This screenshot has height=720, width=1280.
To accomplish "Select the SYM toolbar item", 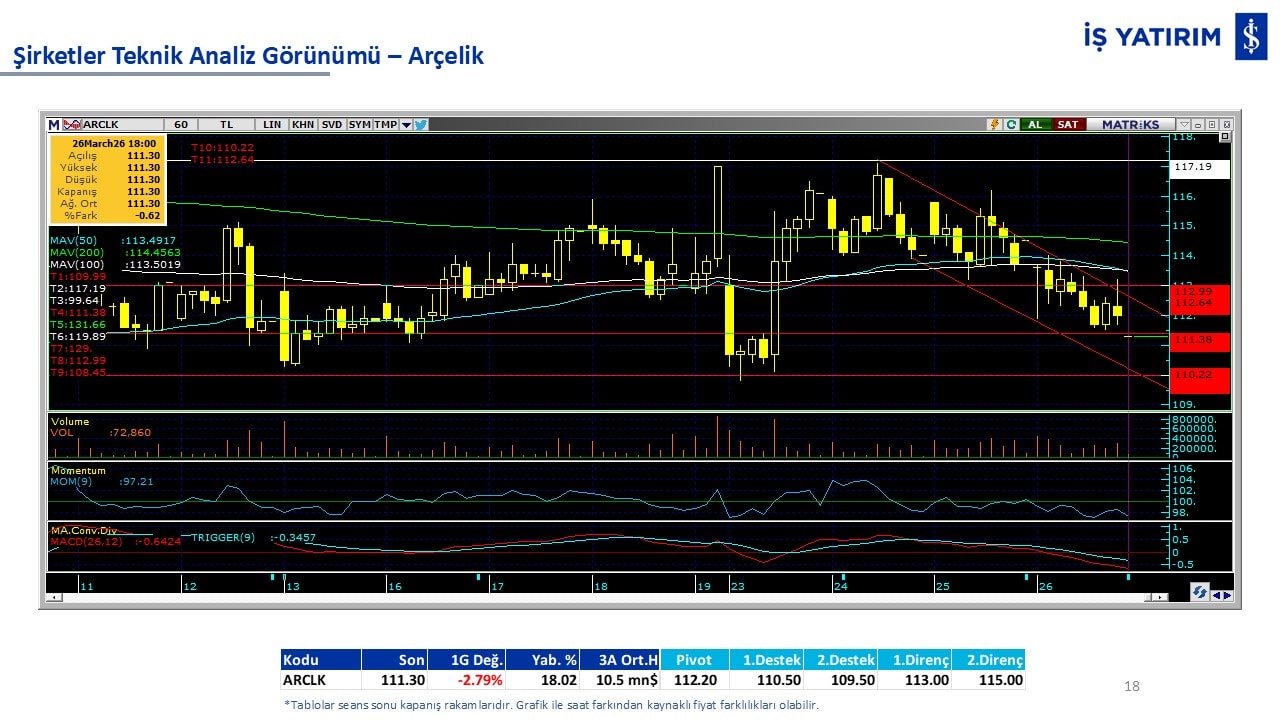I will pos(359,125).
